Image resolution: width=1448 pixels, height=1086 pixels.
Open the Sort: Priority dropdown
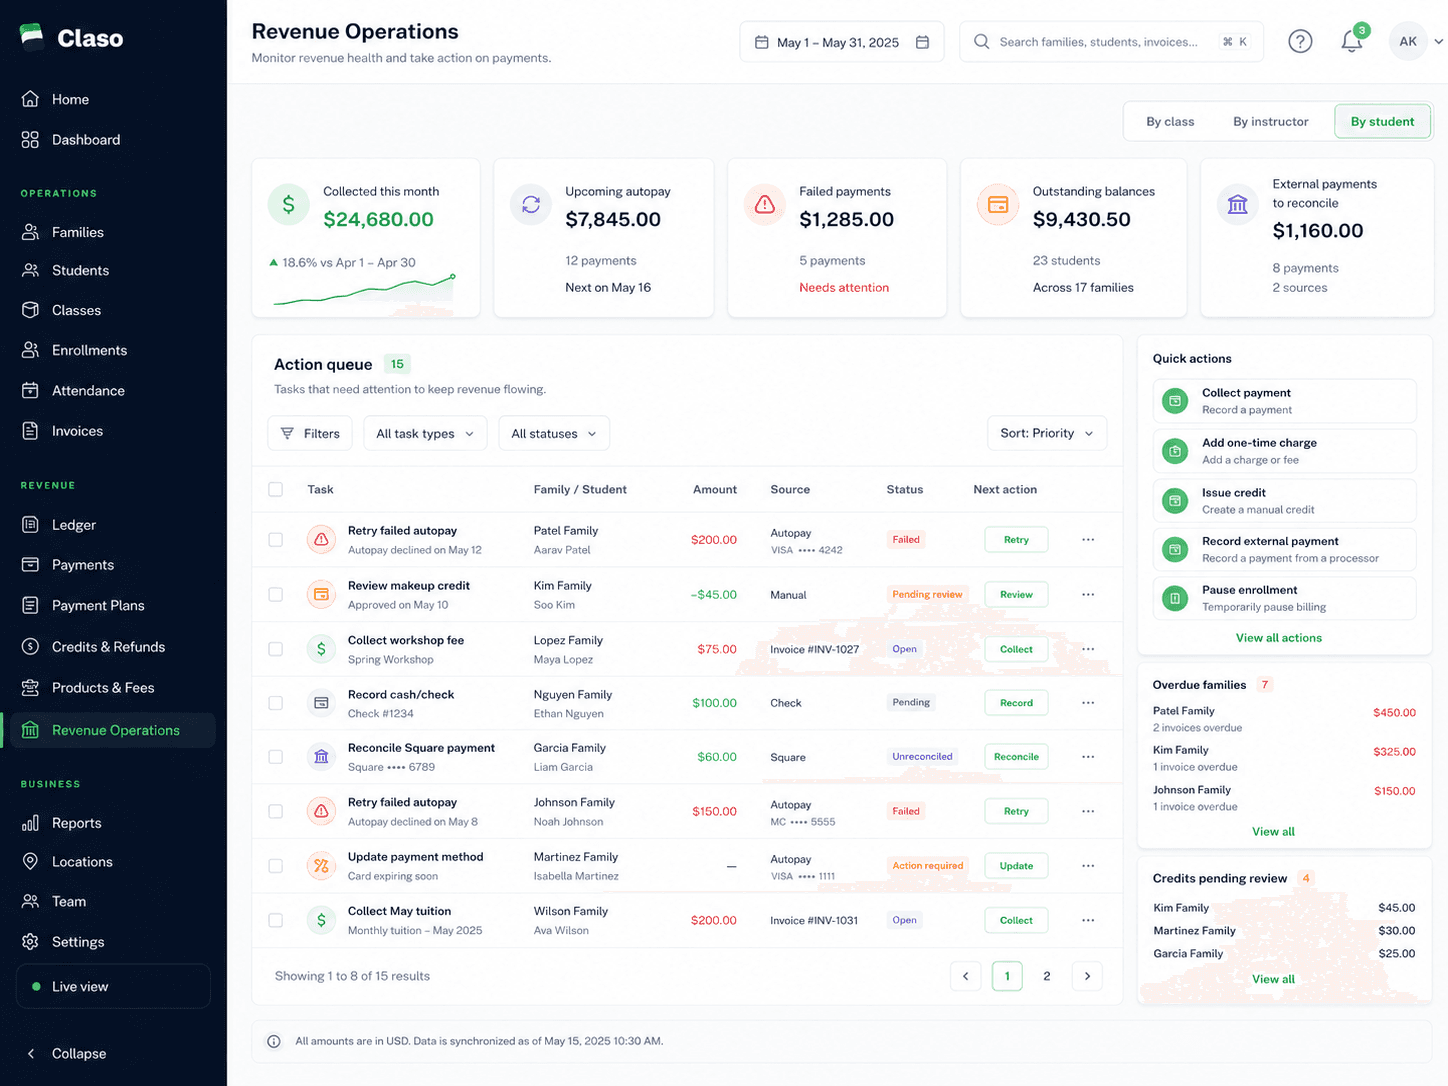(x=1046, y=433)
